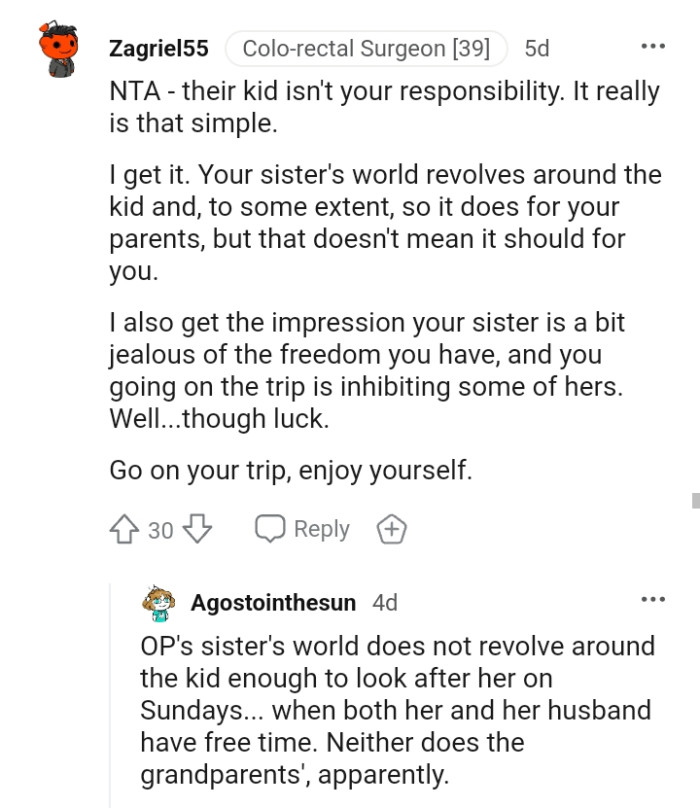700x808 pixels.
Task: Open Agostointhesun's comment overflow menu
Action: (655, 597)
